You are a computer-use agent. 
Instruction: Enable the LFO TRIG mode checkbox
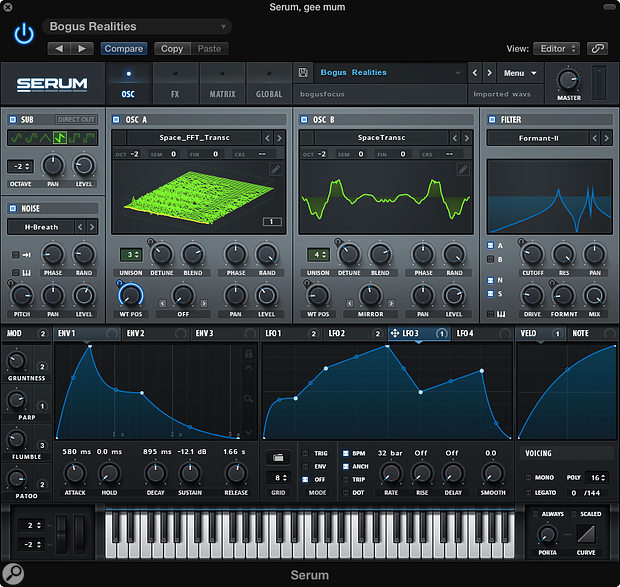(305, 453)
